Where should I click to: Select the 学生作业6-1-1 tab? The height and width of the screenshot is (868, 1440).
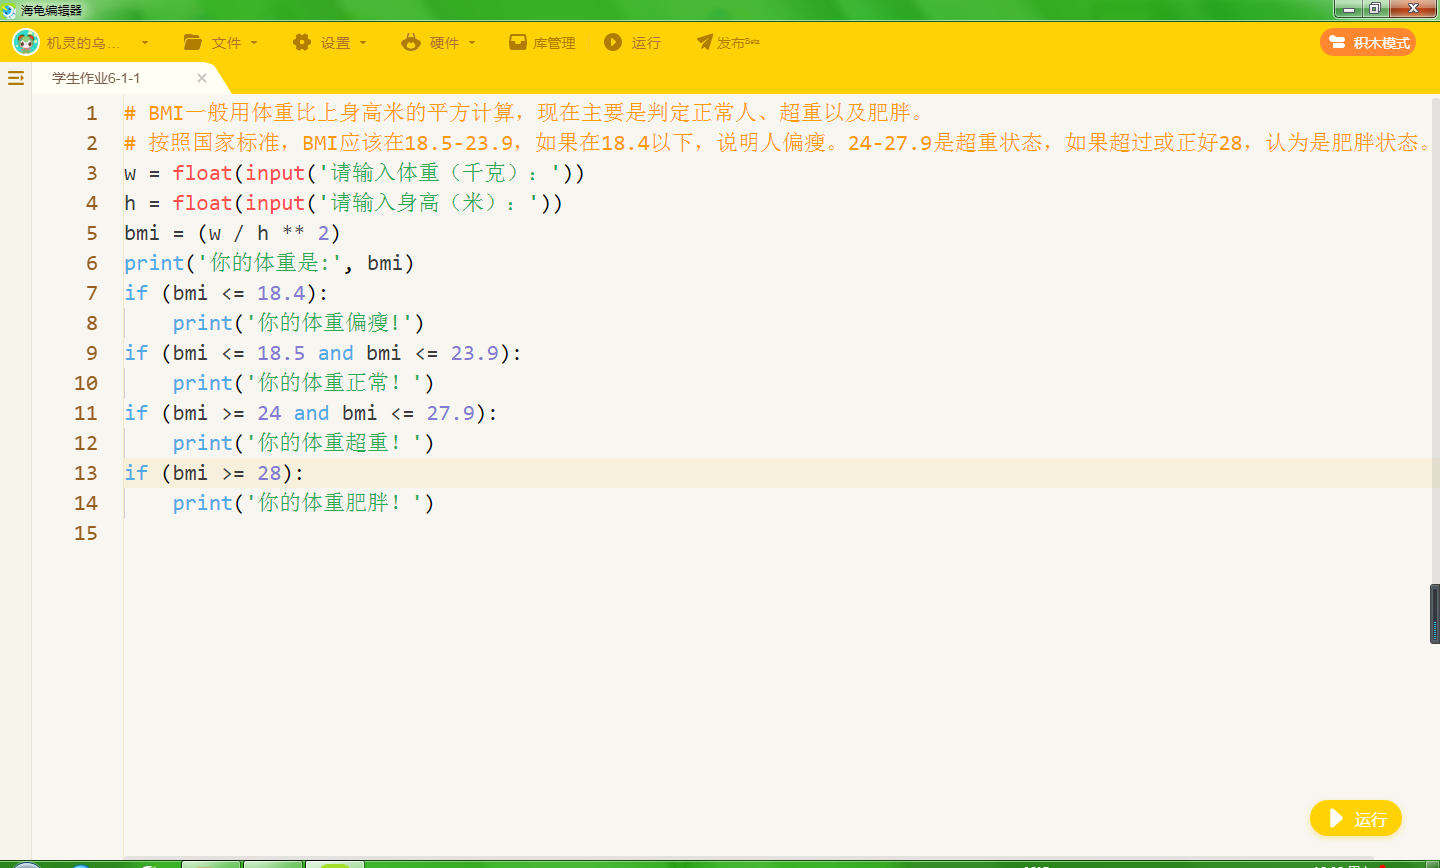pos(96,78)
